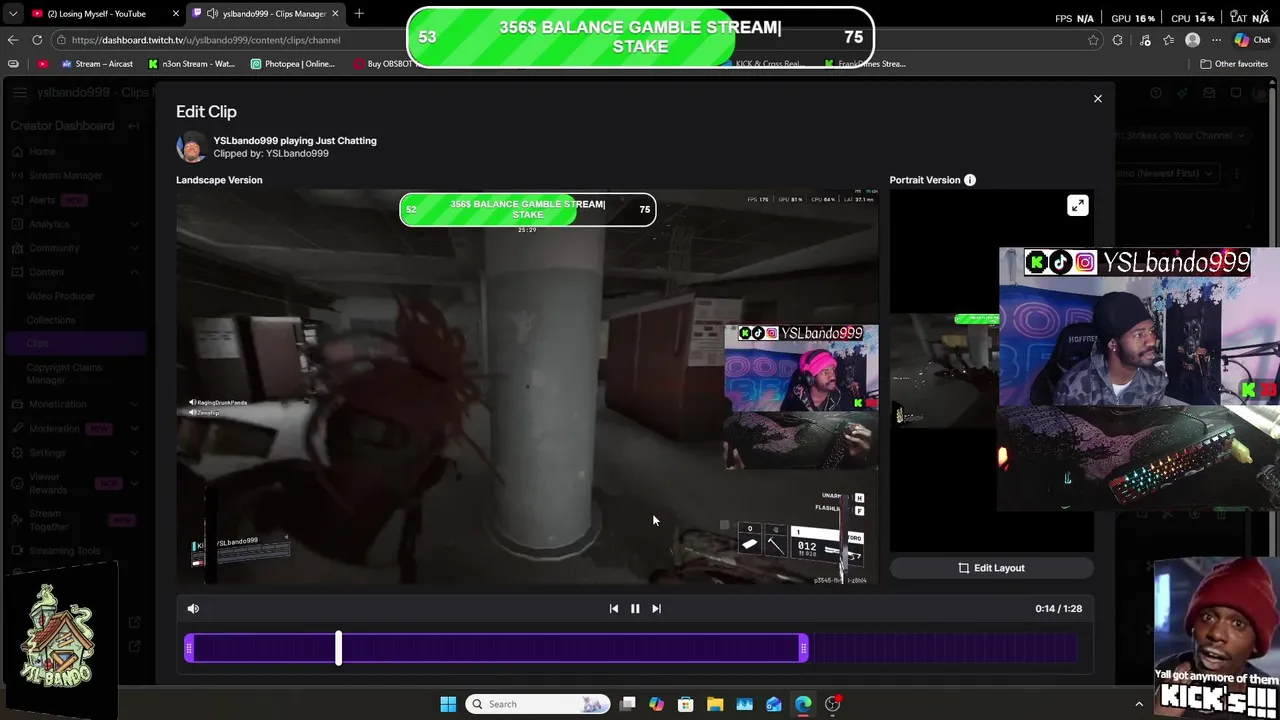Image resolution: width=1280 pixels, height=720 pixels.
Task: Close the Losing Myself YouTube tab
Action: (x=175, y=14)
